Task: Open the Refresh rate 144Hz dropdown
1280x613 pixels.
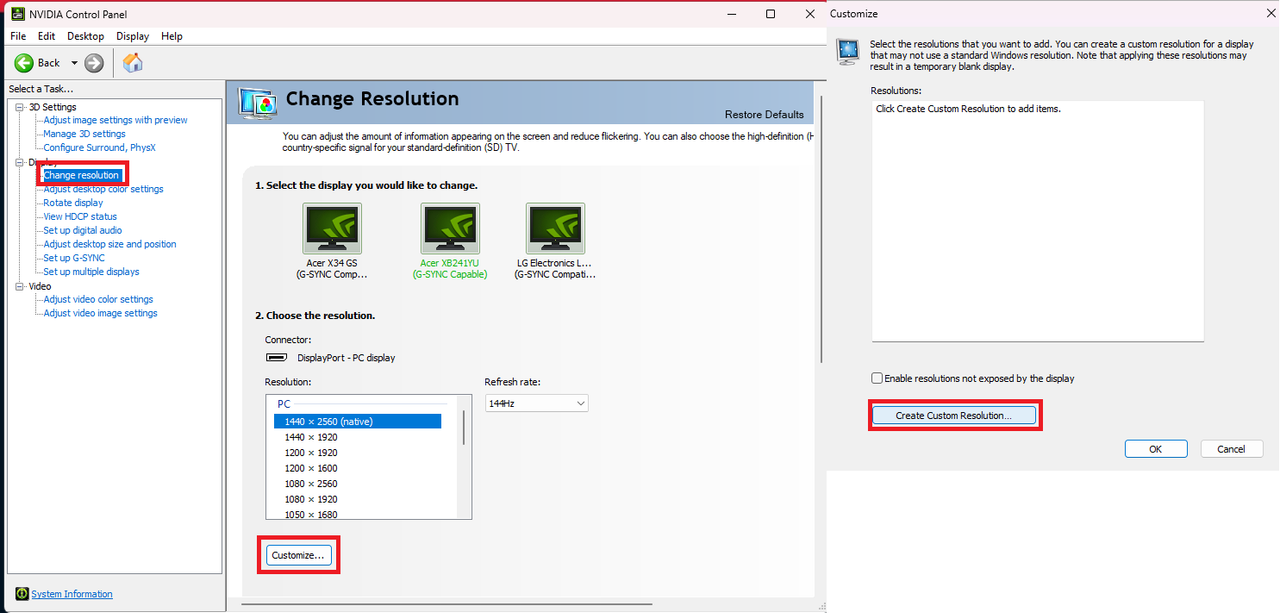Action: [x=537, y=403]
